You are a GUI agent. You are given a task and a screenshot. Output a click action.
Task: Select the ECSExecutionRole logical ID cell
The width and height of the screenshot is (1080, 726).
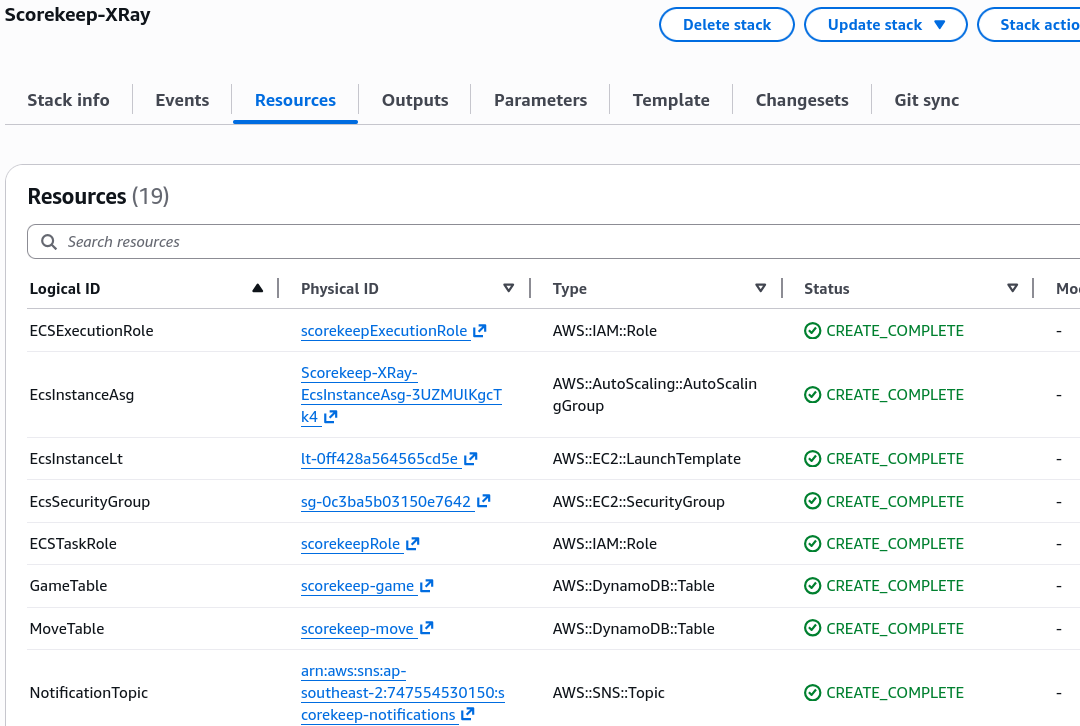tap(92, 331)
